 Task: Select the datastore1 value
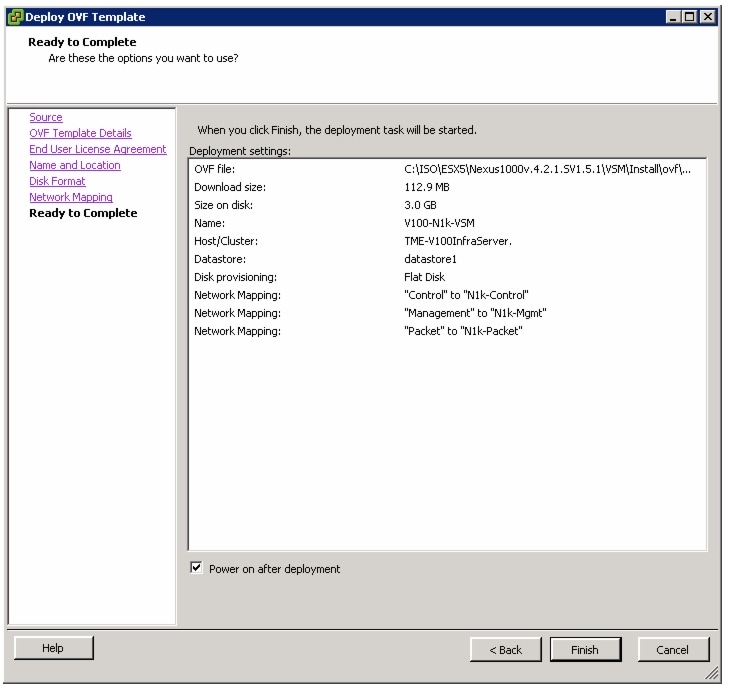point(430,259)
